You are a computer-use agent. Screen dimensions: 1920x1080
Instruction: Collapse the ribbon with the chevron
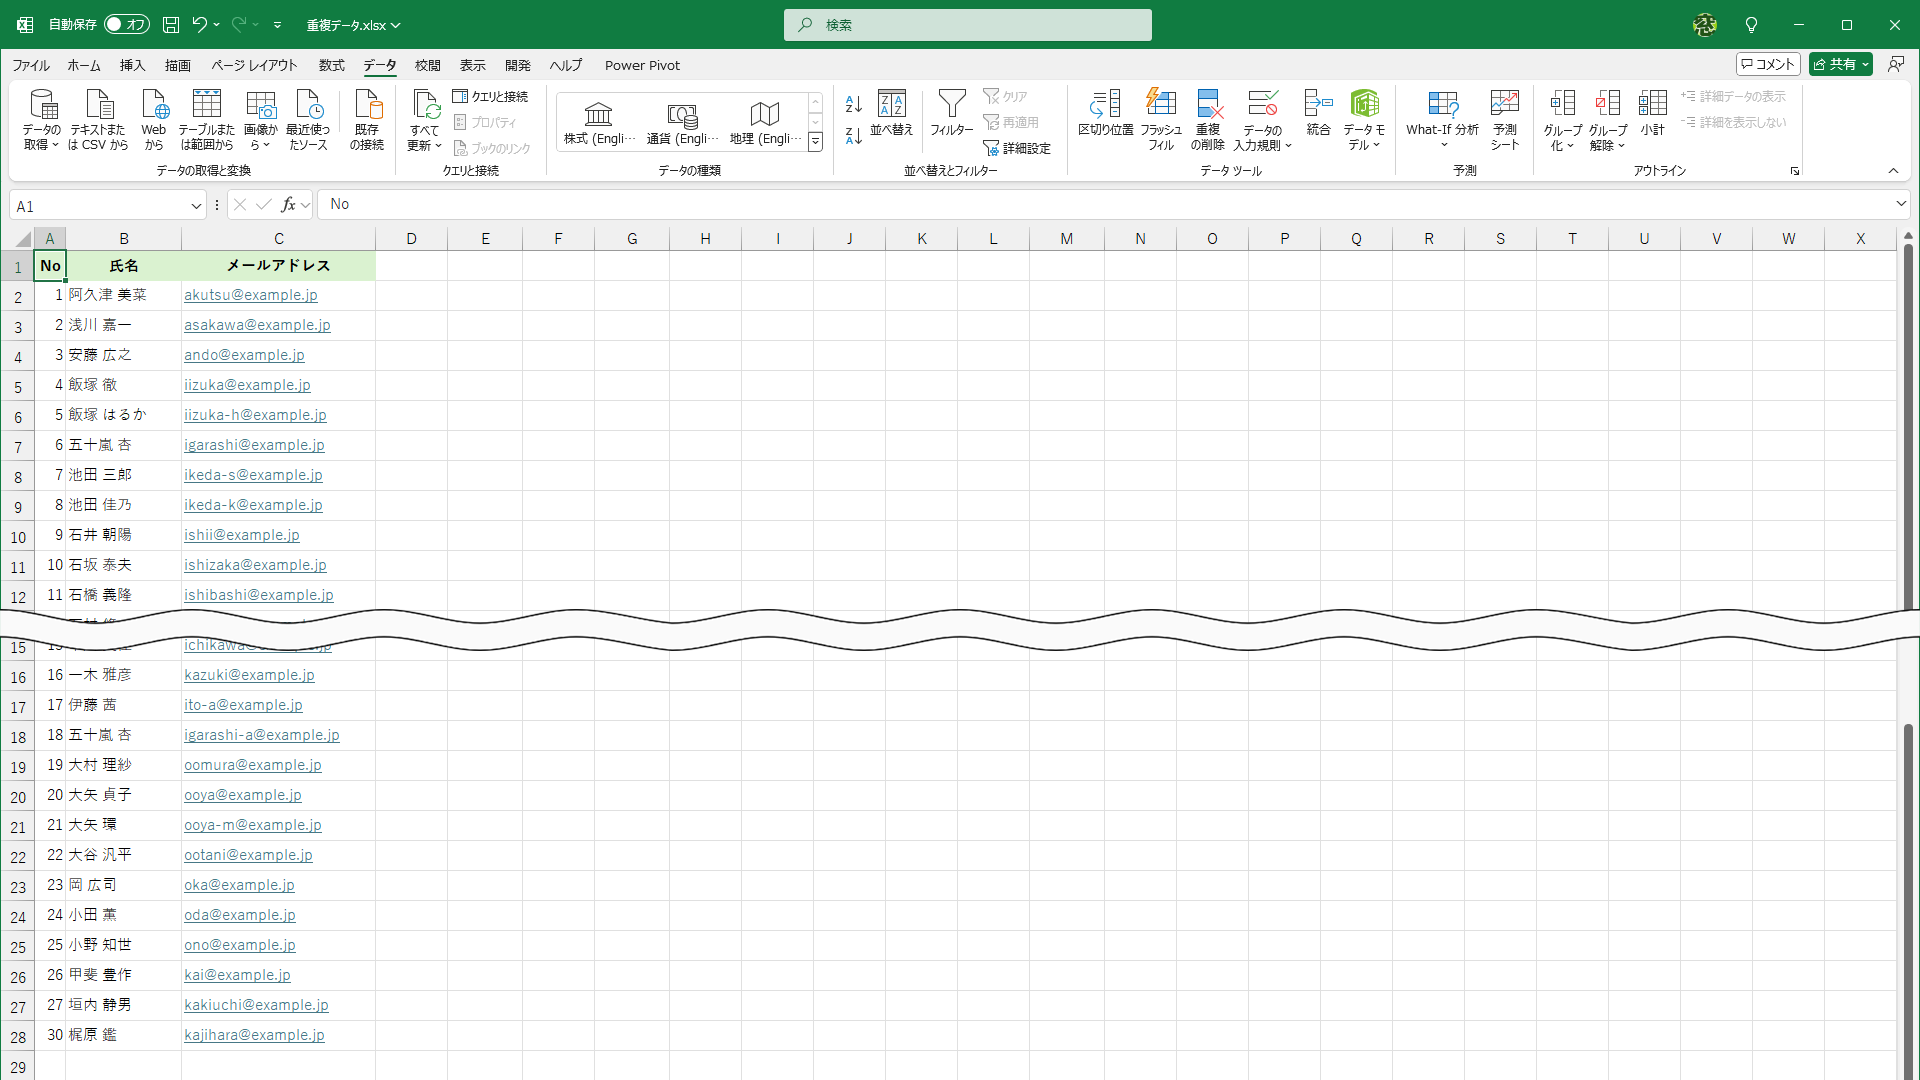[x=1893, y=171]
